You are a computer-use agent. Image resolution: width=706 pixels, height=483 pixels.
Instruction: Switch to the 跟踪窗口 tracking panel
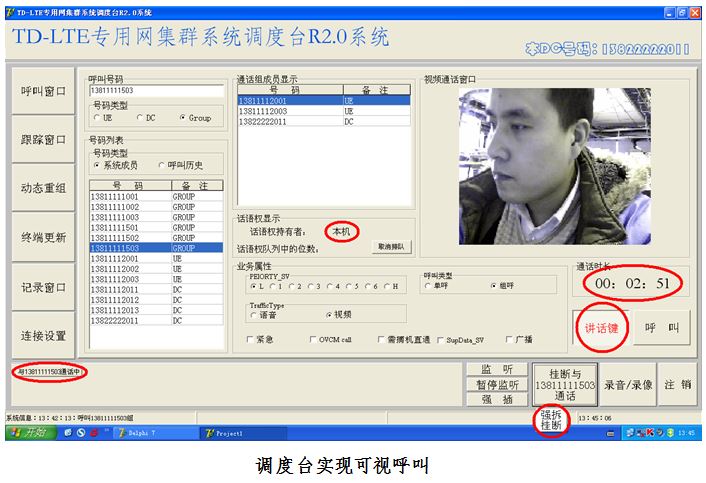pyautogui.click(x=44, y=139)
